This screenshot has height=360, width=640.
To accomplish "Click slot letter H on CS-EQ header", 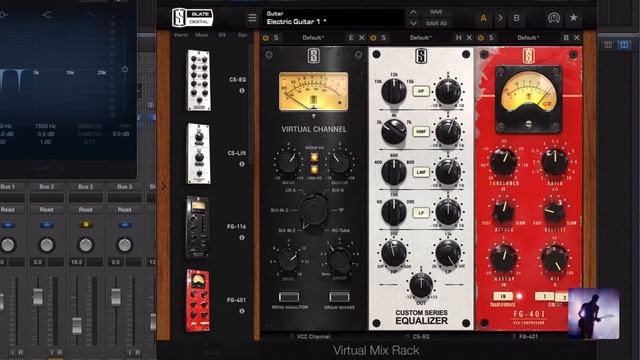I will 458,38.
